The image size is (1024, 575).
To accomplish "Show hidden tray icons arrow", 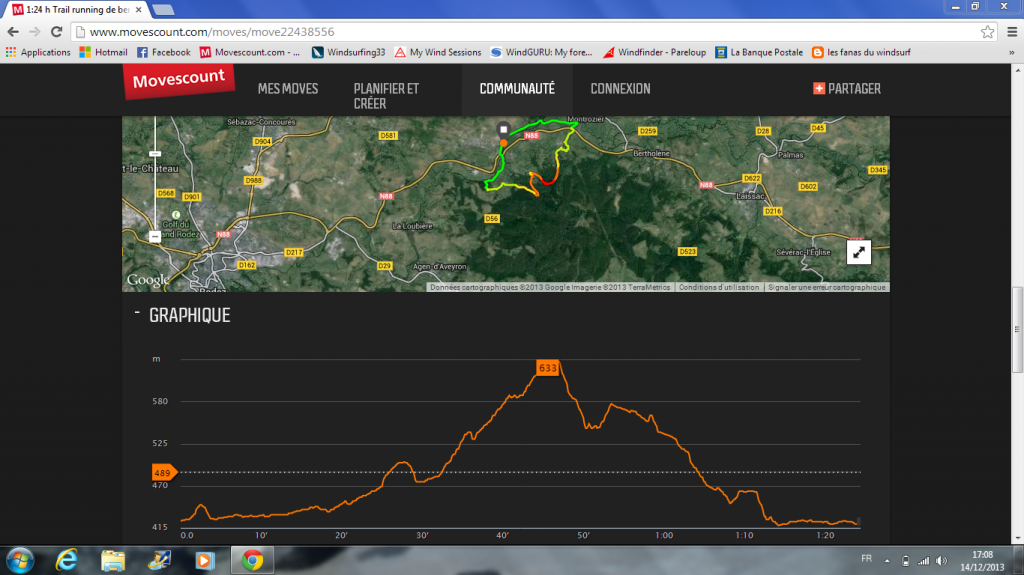I will (887, 561).
